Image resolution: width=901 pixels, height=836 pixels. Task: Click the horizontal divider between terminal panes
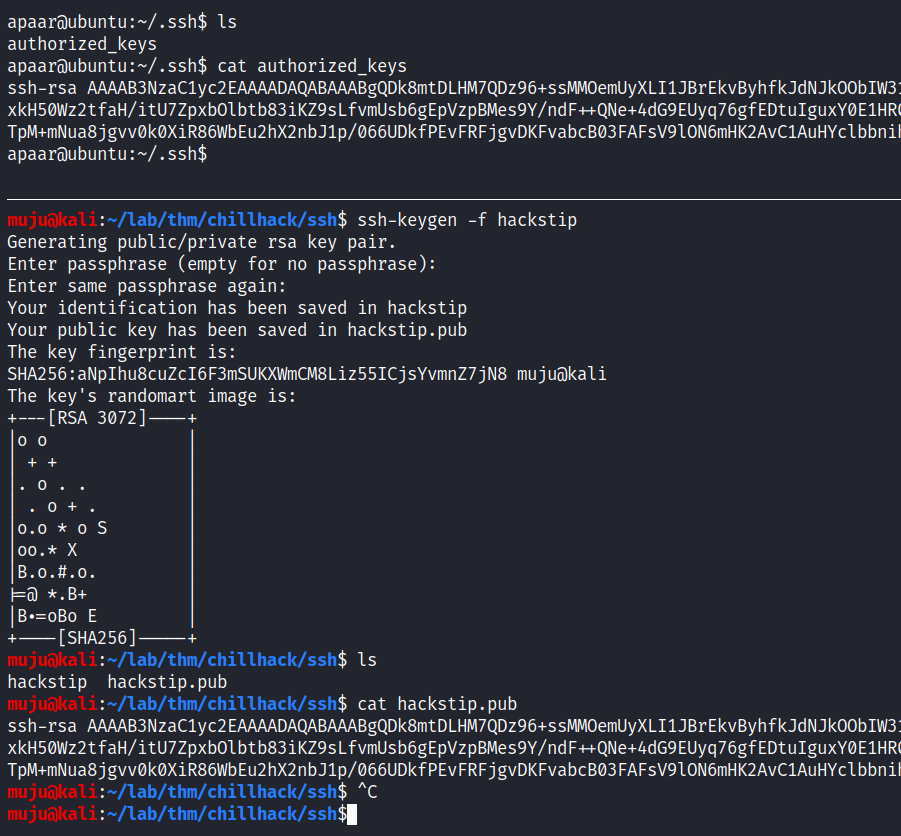click(454, 199)
